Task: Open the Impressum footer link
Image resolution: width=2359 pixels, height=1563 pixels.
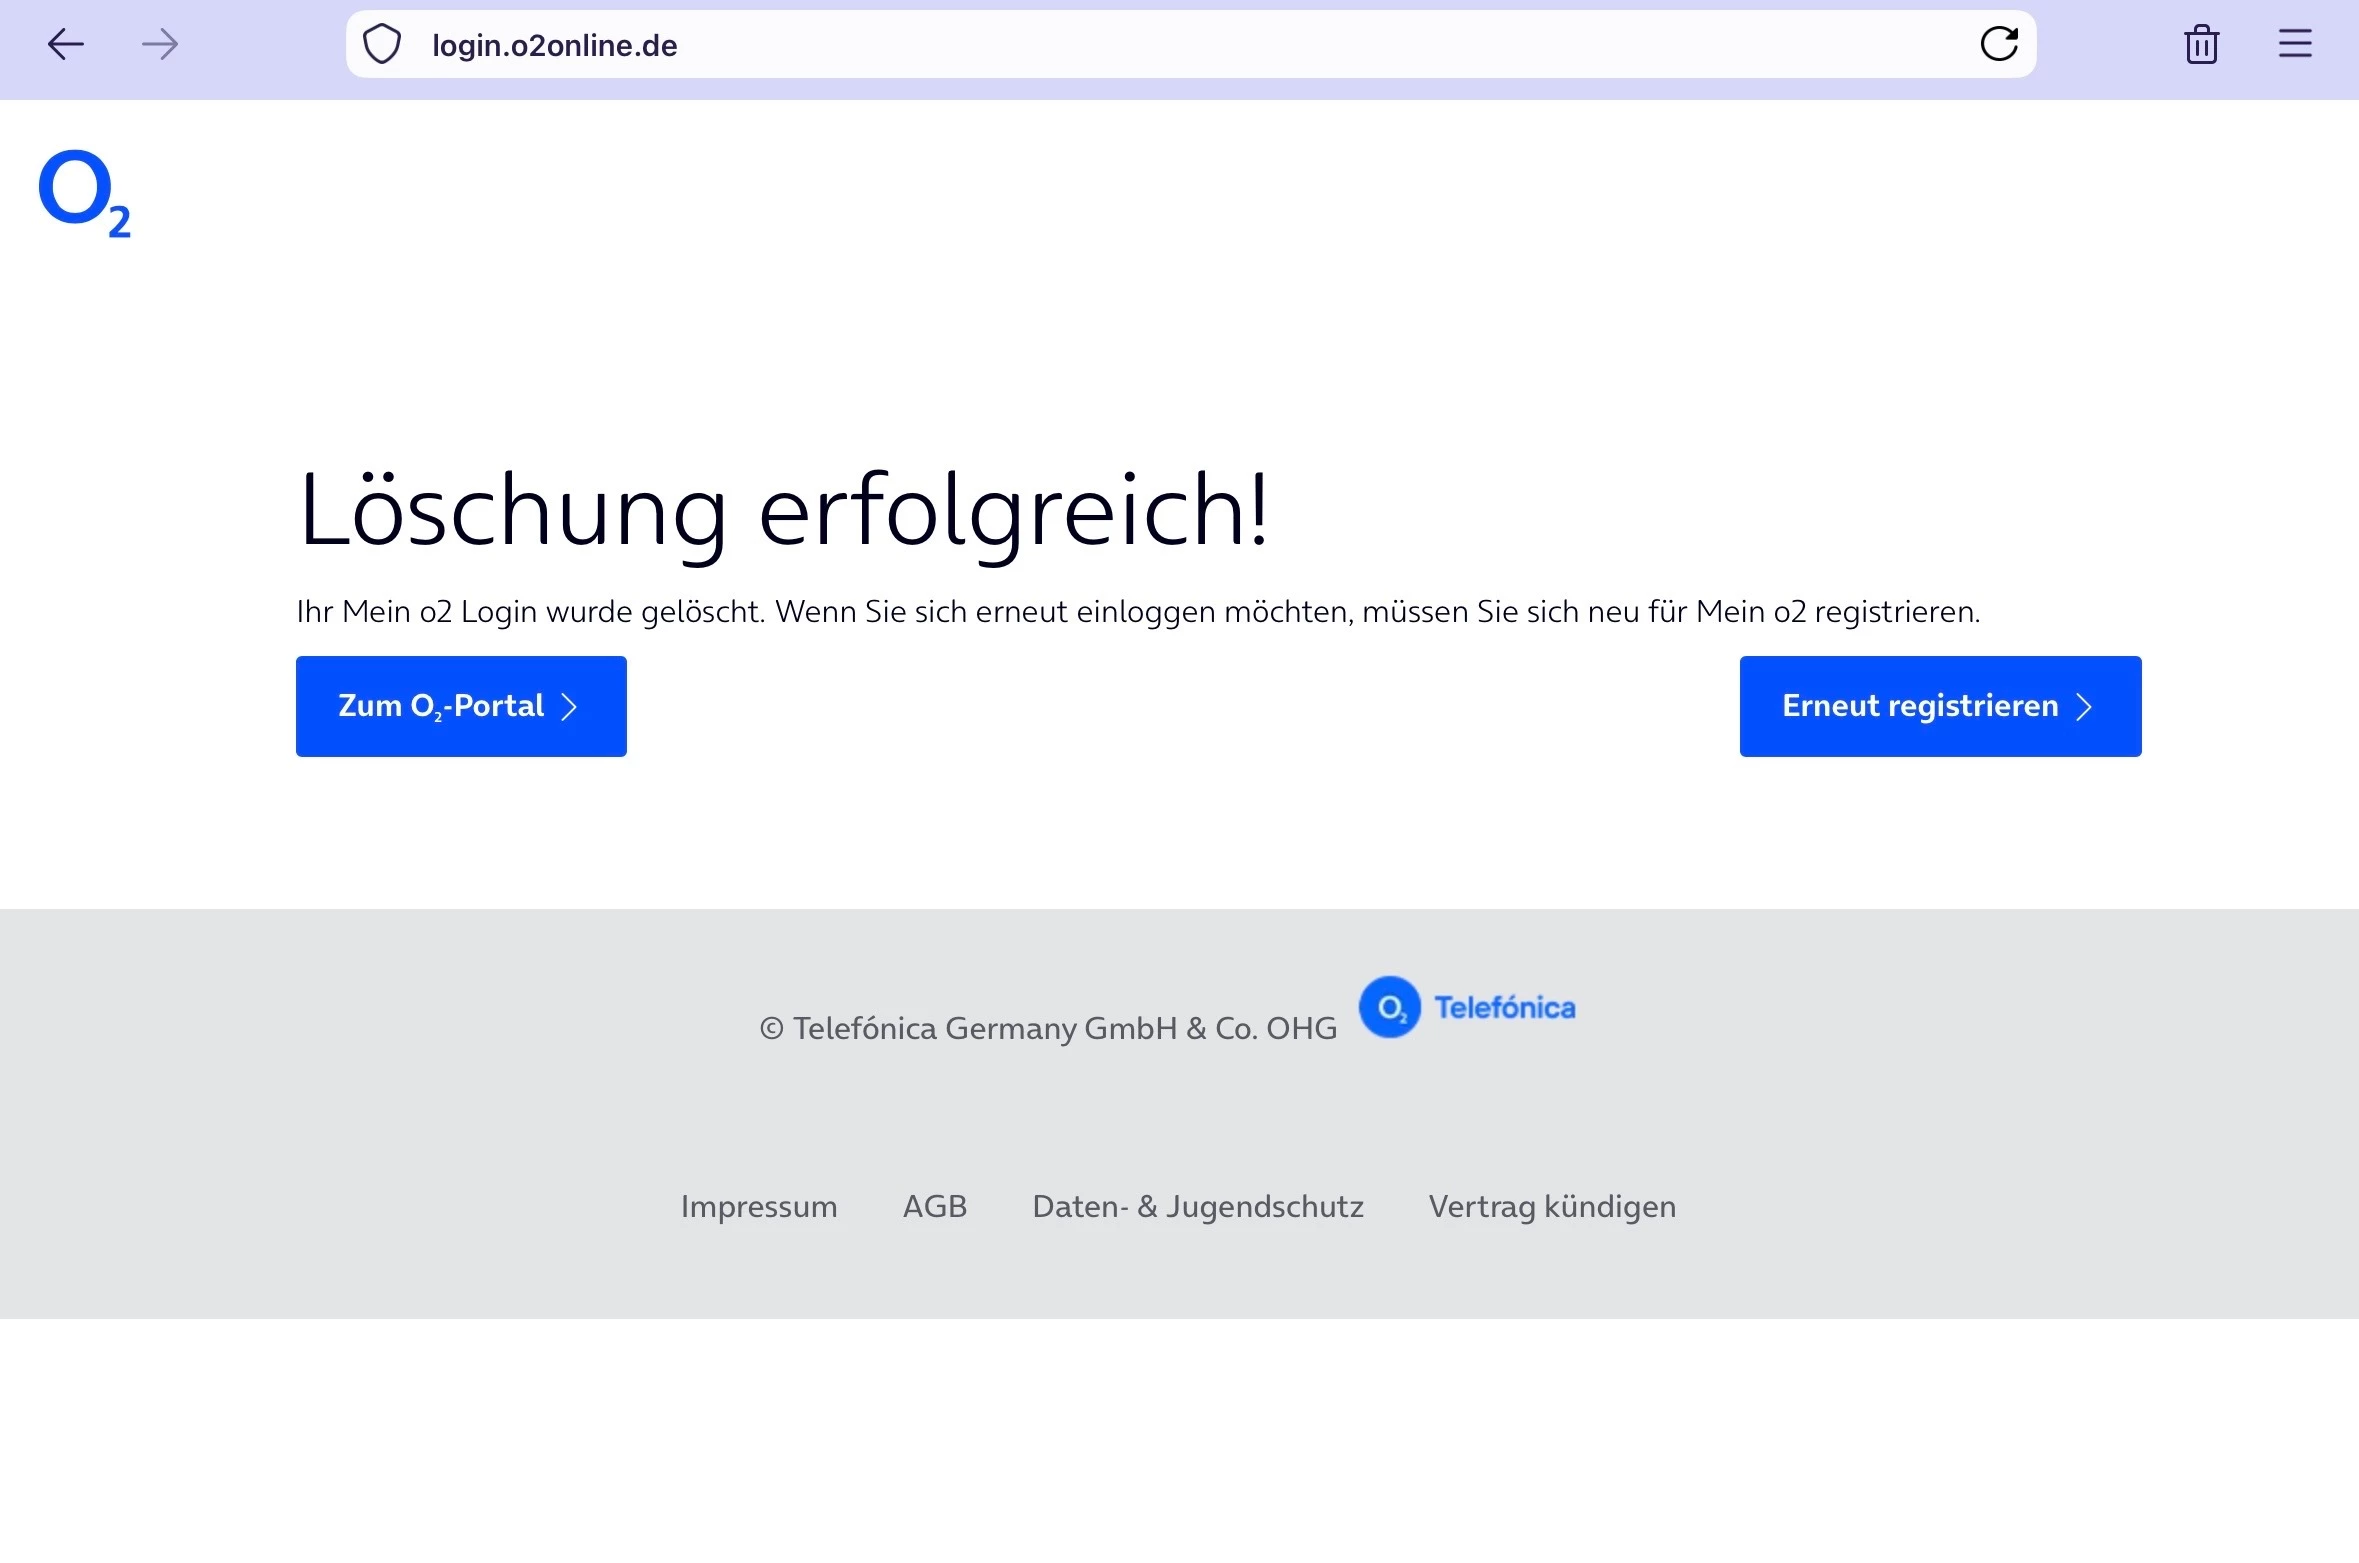Action: 759,1206
